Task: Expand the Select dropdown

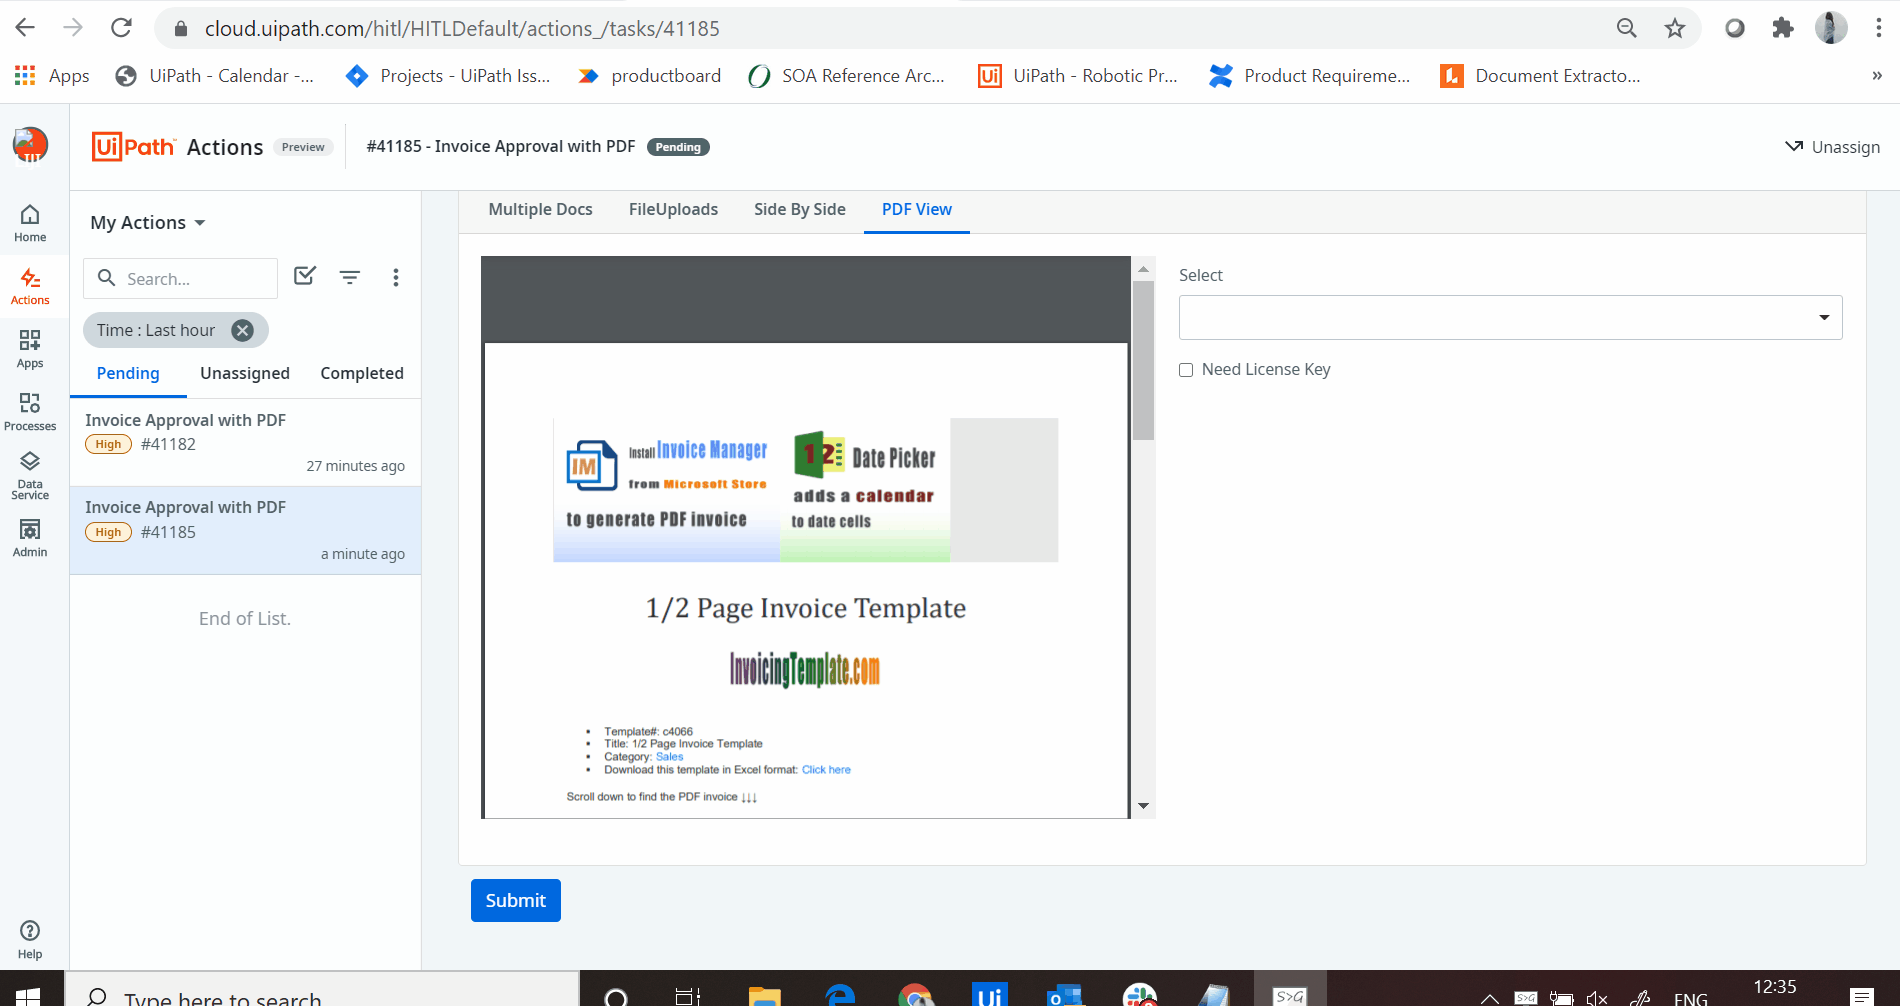Action: tap(1510, 318)
